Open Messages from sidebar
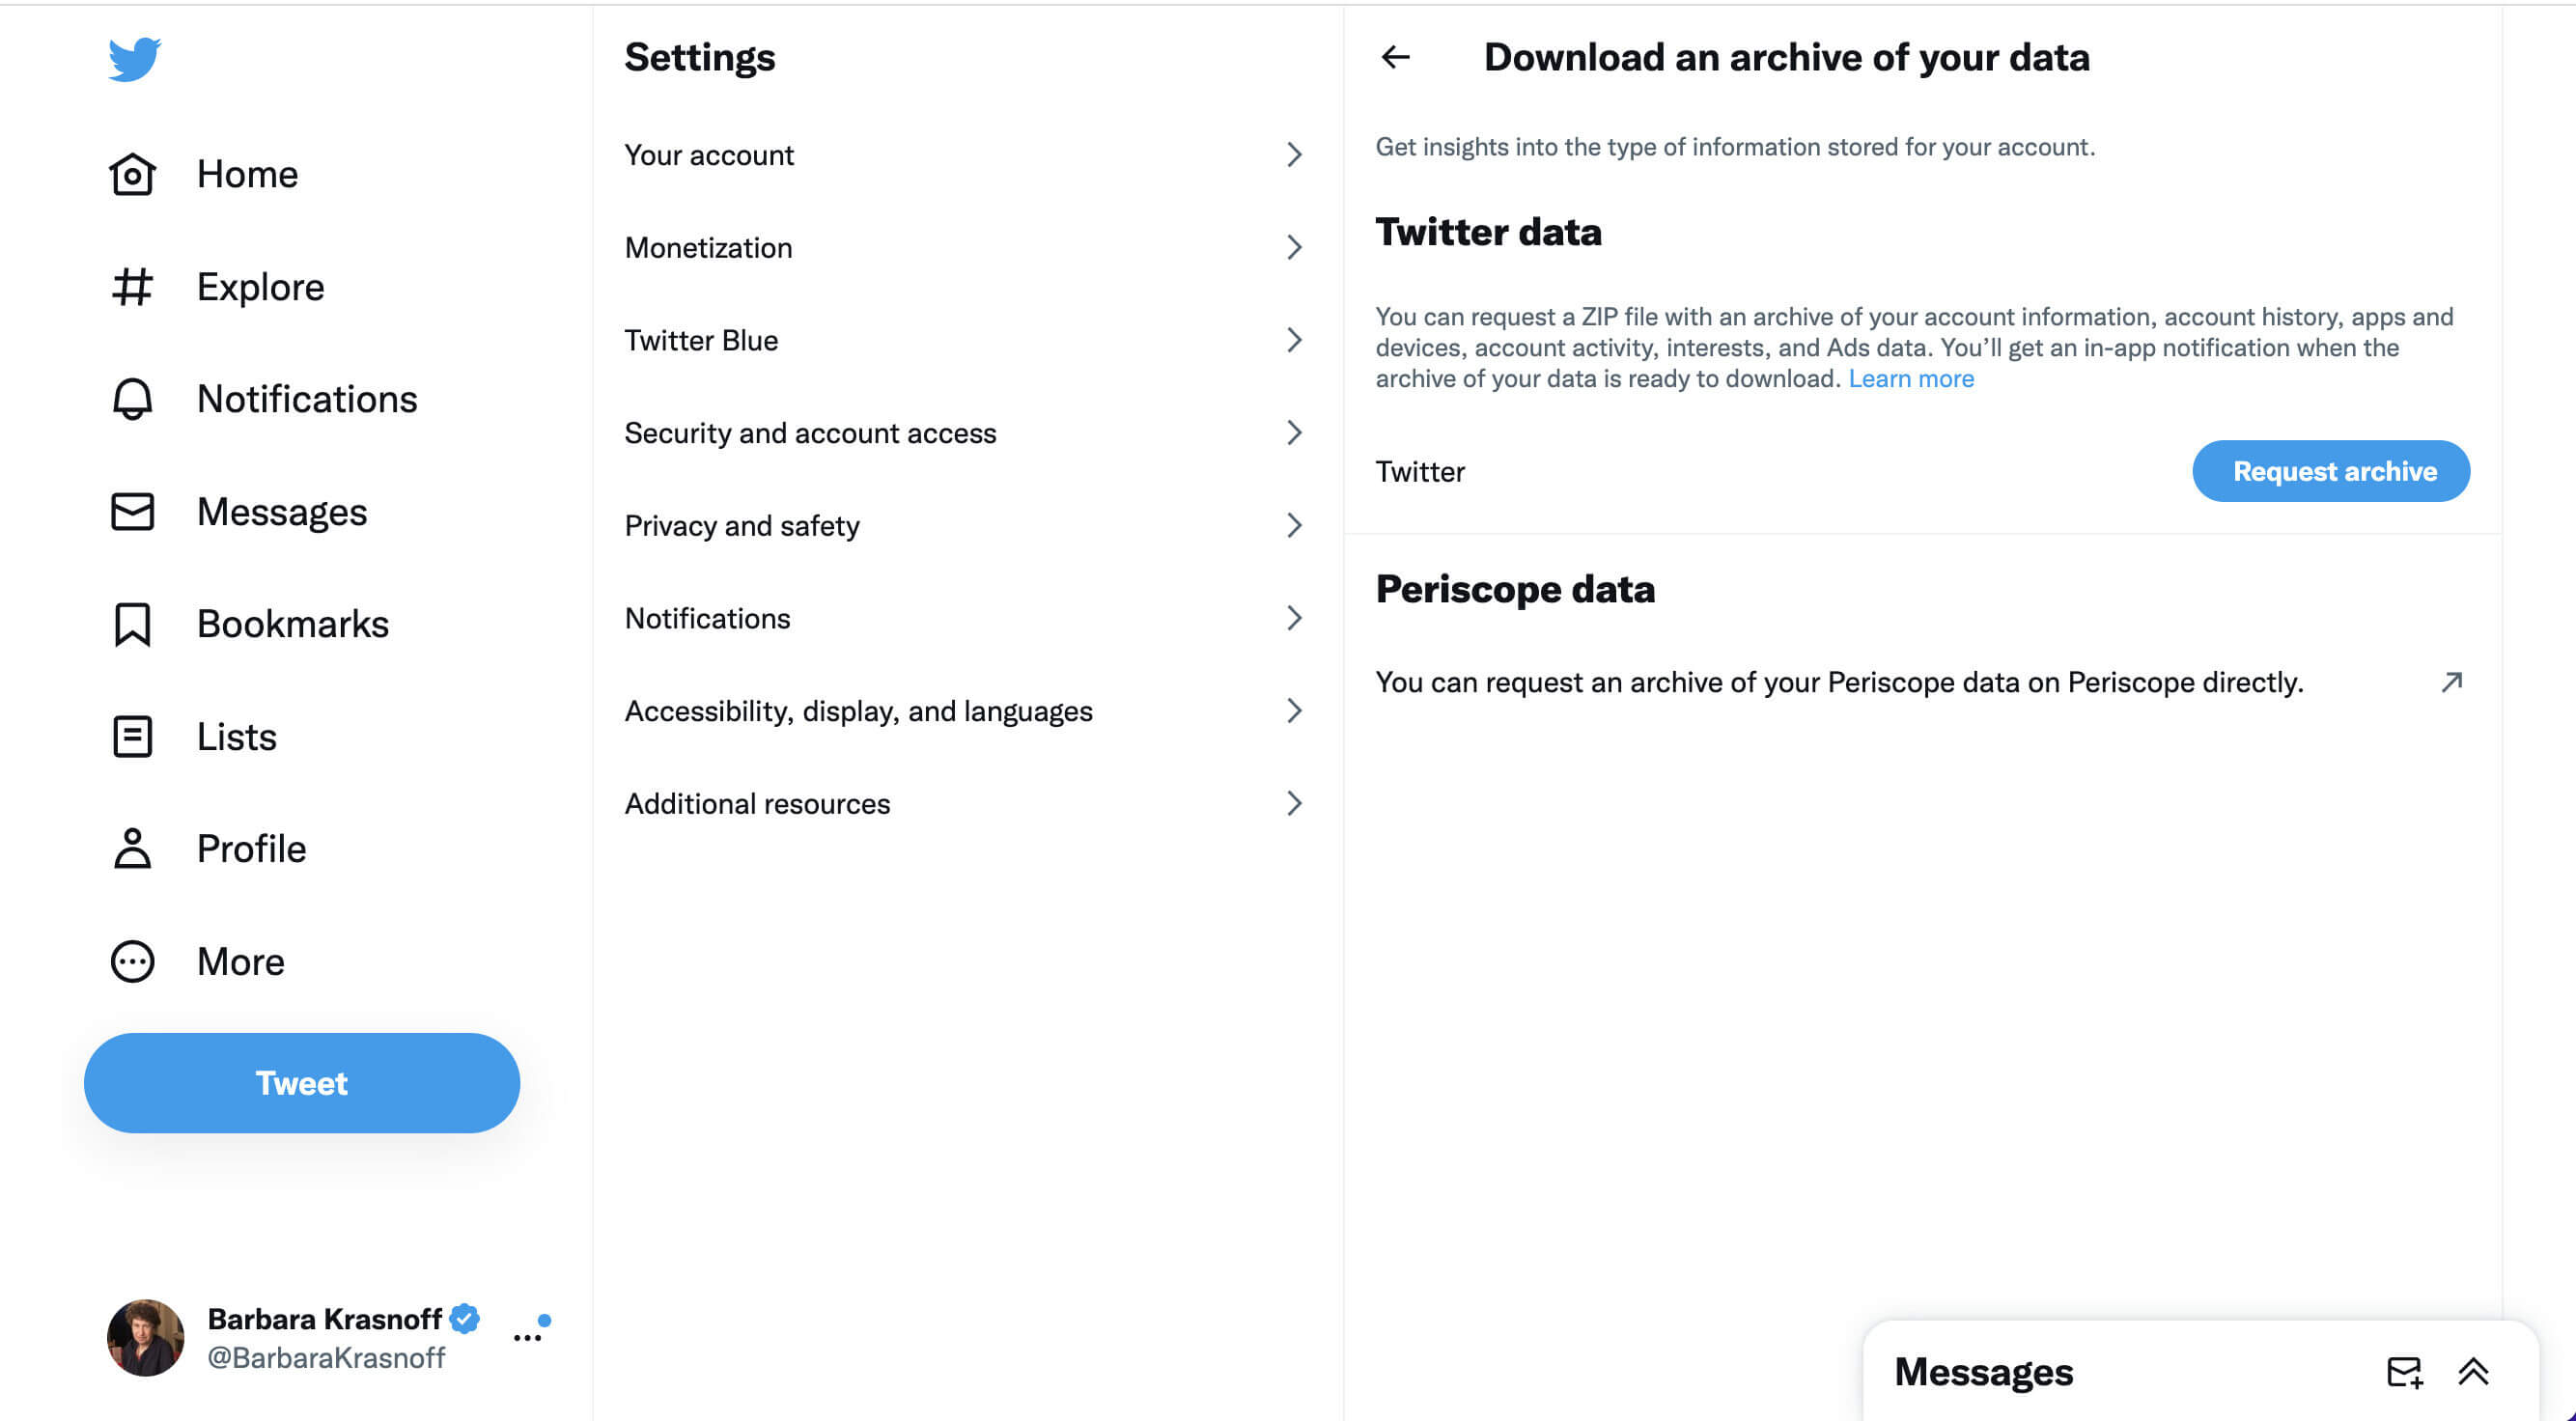 282,511
